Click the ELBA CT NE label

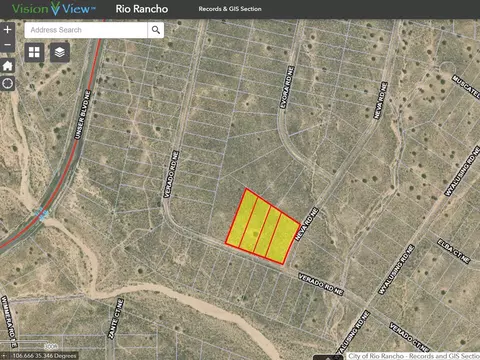[454, 251]
